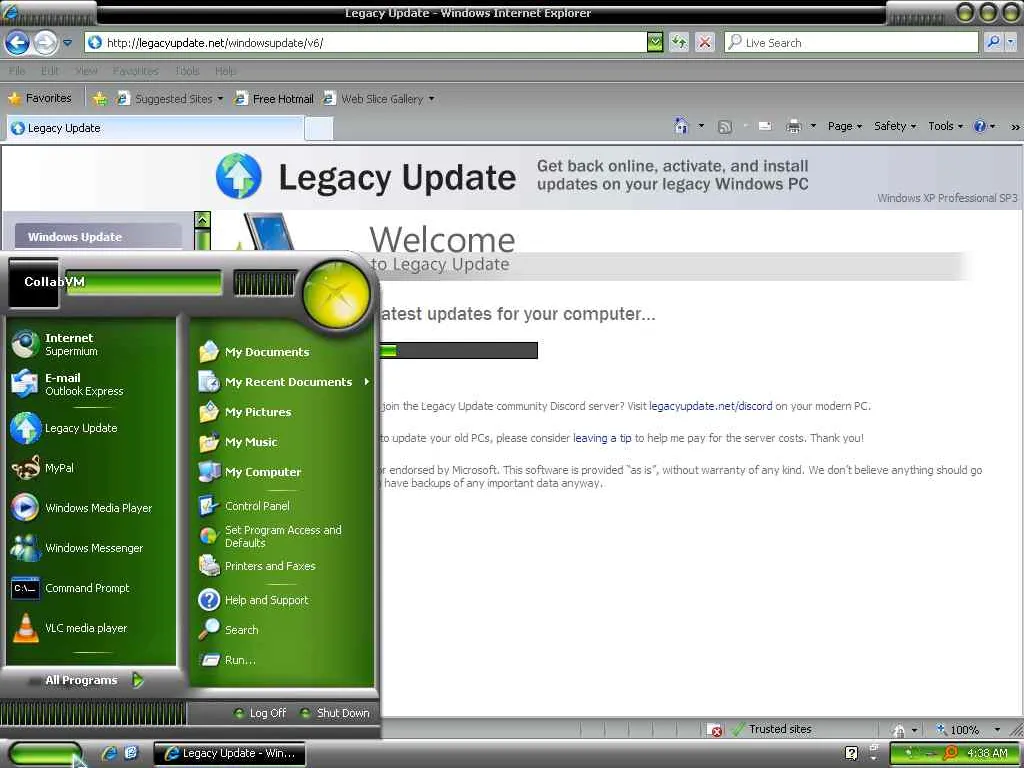
Task: Click the Shut Down button
Action: tap(334, 713)
